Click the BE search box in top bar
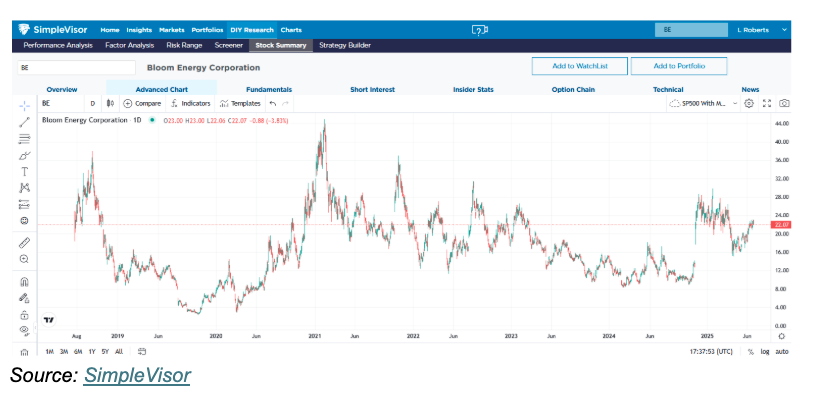815x420 pixels. click(x=691, y=30)
